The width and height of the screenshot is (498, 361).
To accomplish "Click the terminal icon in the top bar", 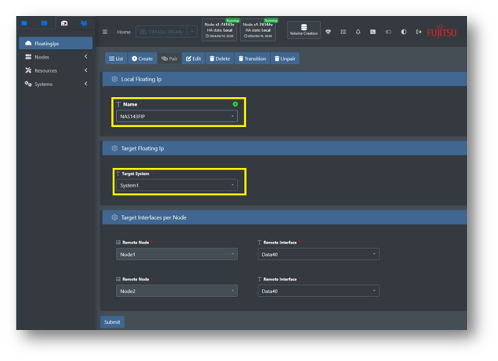I will coord(373,32).
